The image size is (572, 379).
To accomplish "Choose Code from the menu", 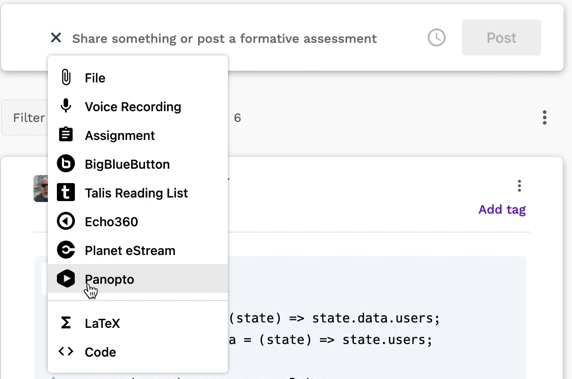I will point(138,352).
